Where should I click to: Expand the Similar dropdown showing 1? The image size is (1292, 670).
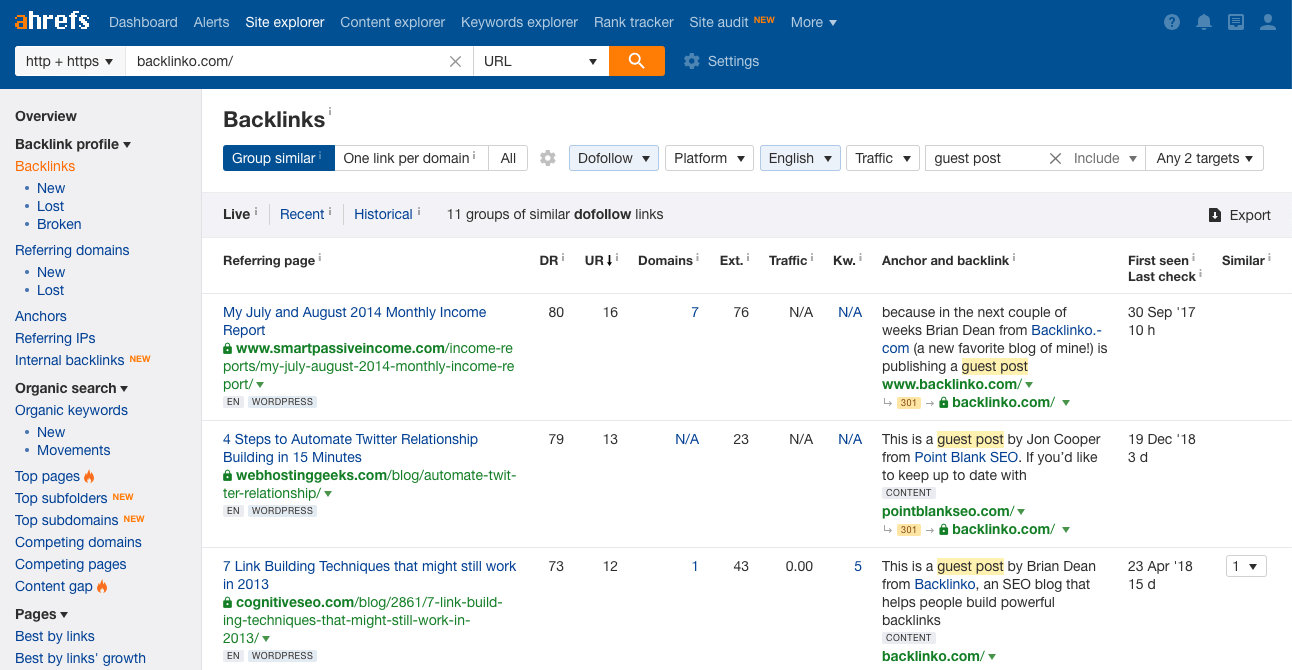pos(1246,566)
